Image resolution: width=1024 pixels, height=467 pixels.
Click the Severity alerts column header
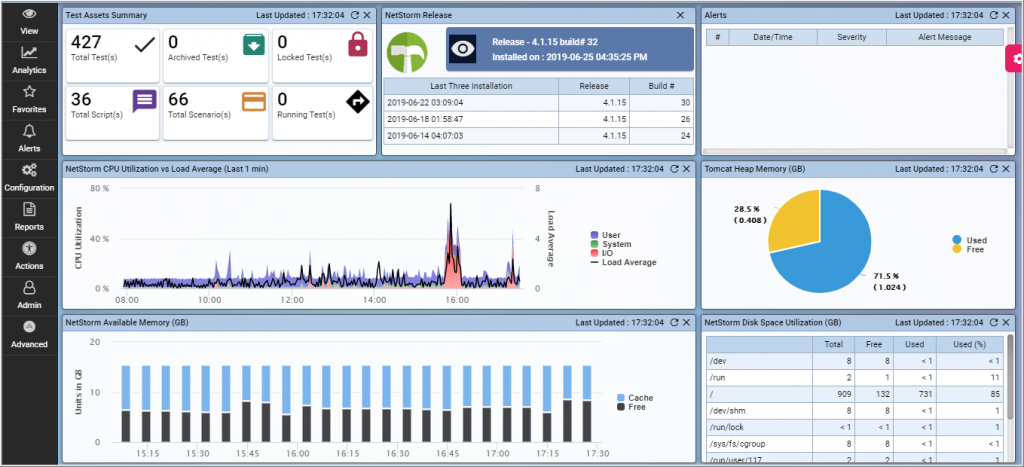(852, 37)
